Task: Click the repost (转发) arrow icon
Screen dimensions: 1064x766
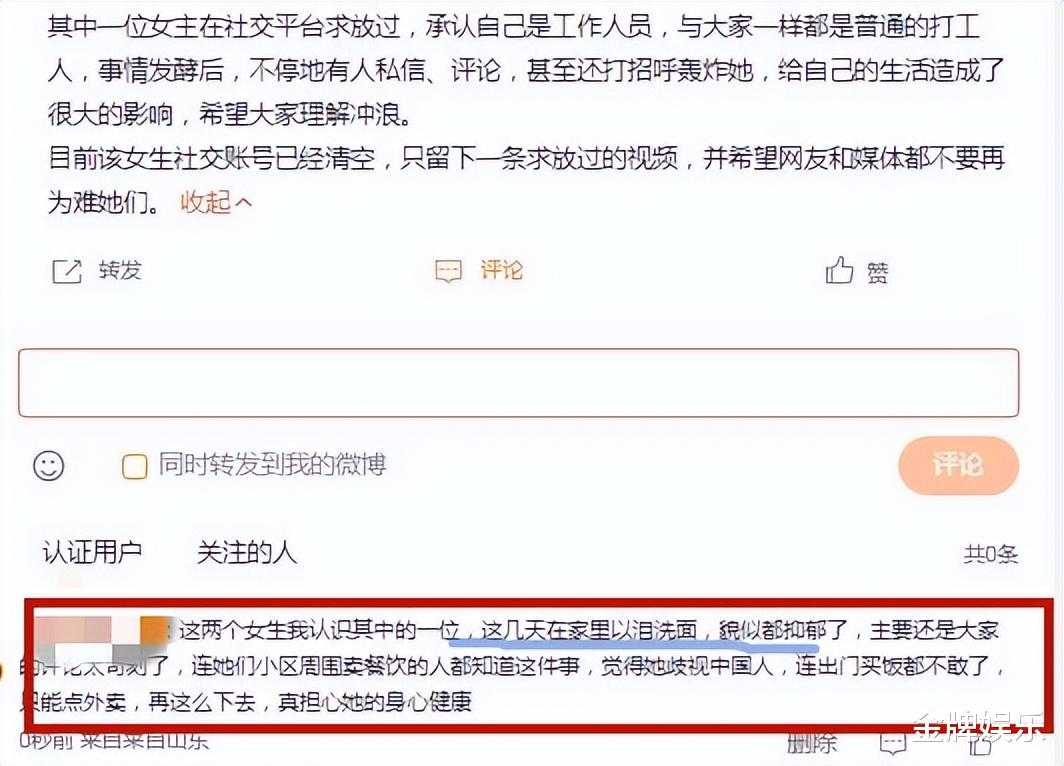Action: point(66,271)
